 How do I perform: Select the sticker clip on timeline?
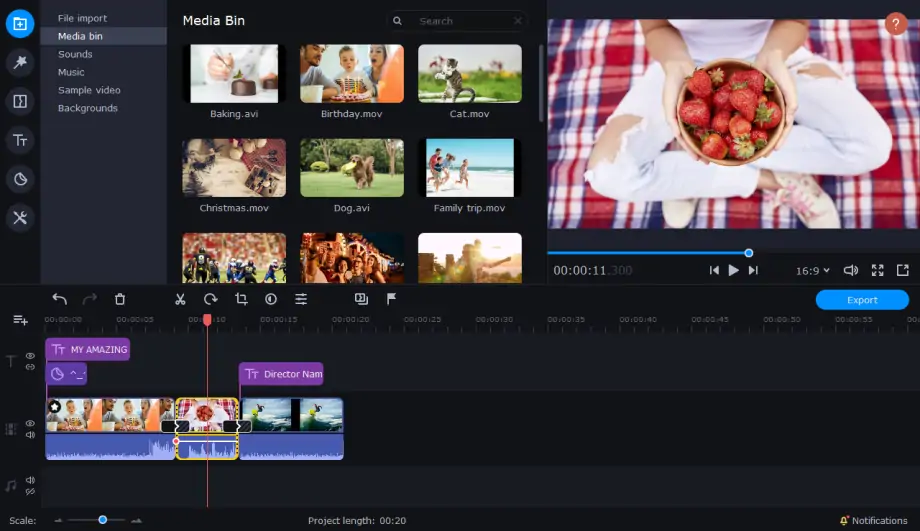tap(66, 374)
